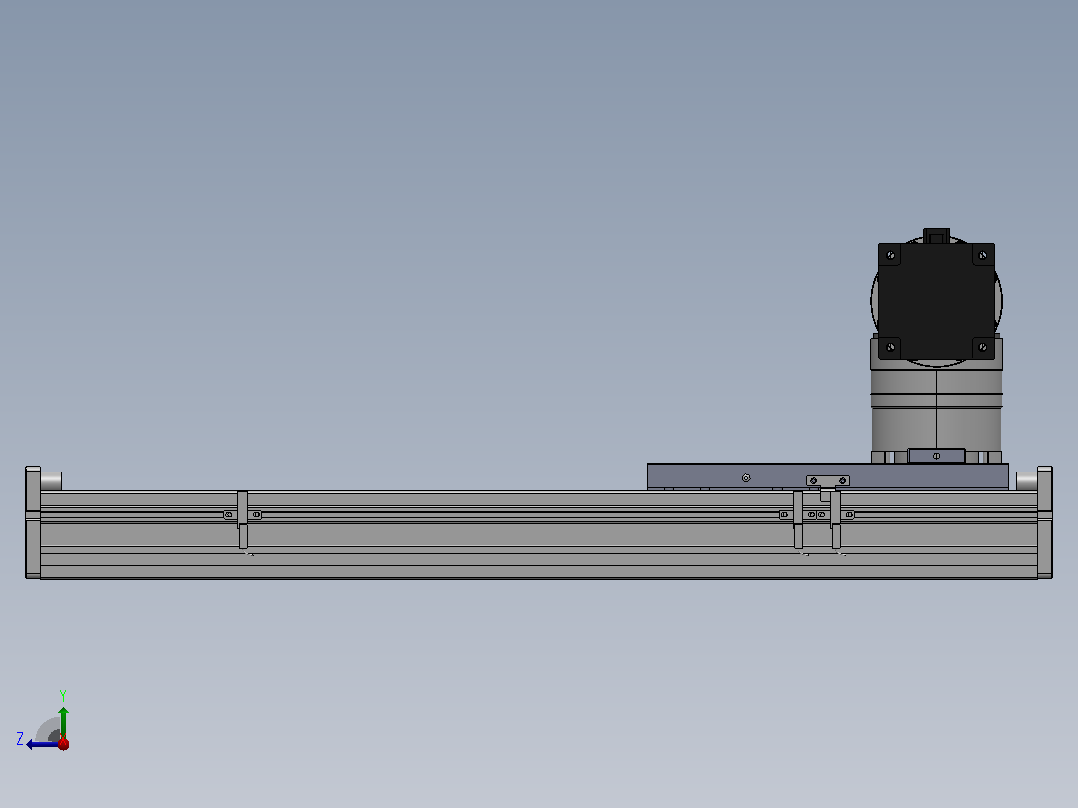Select the motor's bottom-right corner screw
The width and height of the screenshot is (1078, 808).
tap(982, 347)
